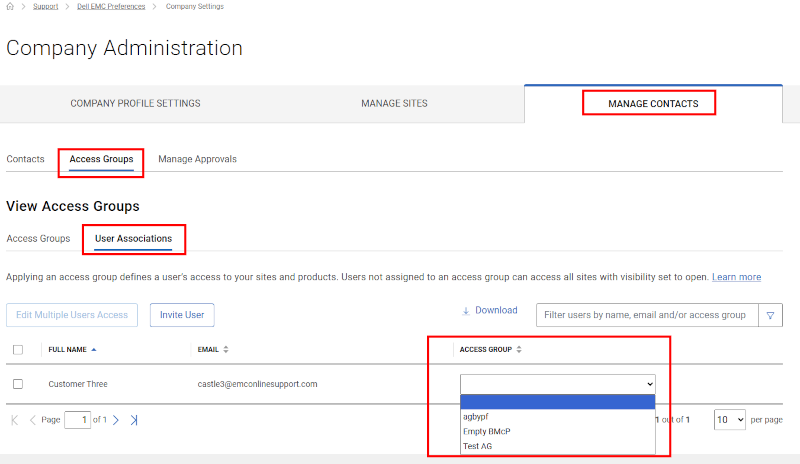Image resolution: width=800 pixels, height=464 pixels.
Task: Open the Learn more link
Action: (x=736, y=277)
